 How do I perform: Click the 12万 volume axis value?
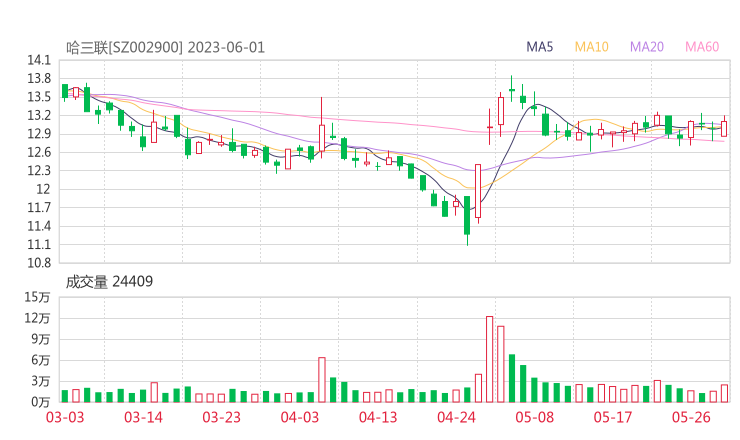click(37, 318)
